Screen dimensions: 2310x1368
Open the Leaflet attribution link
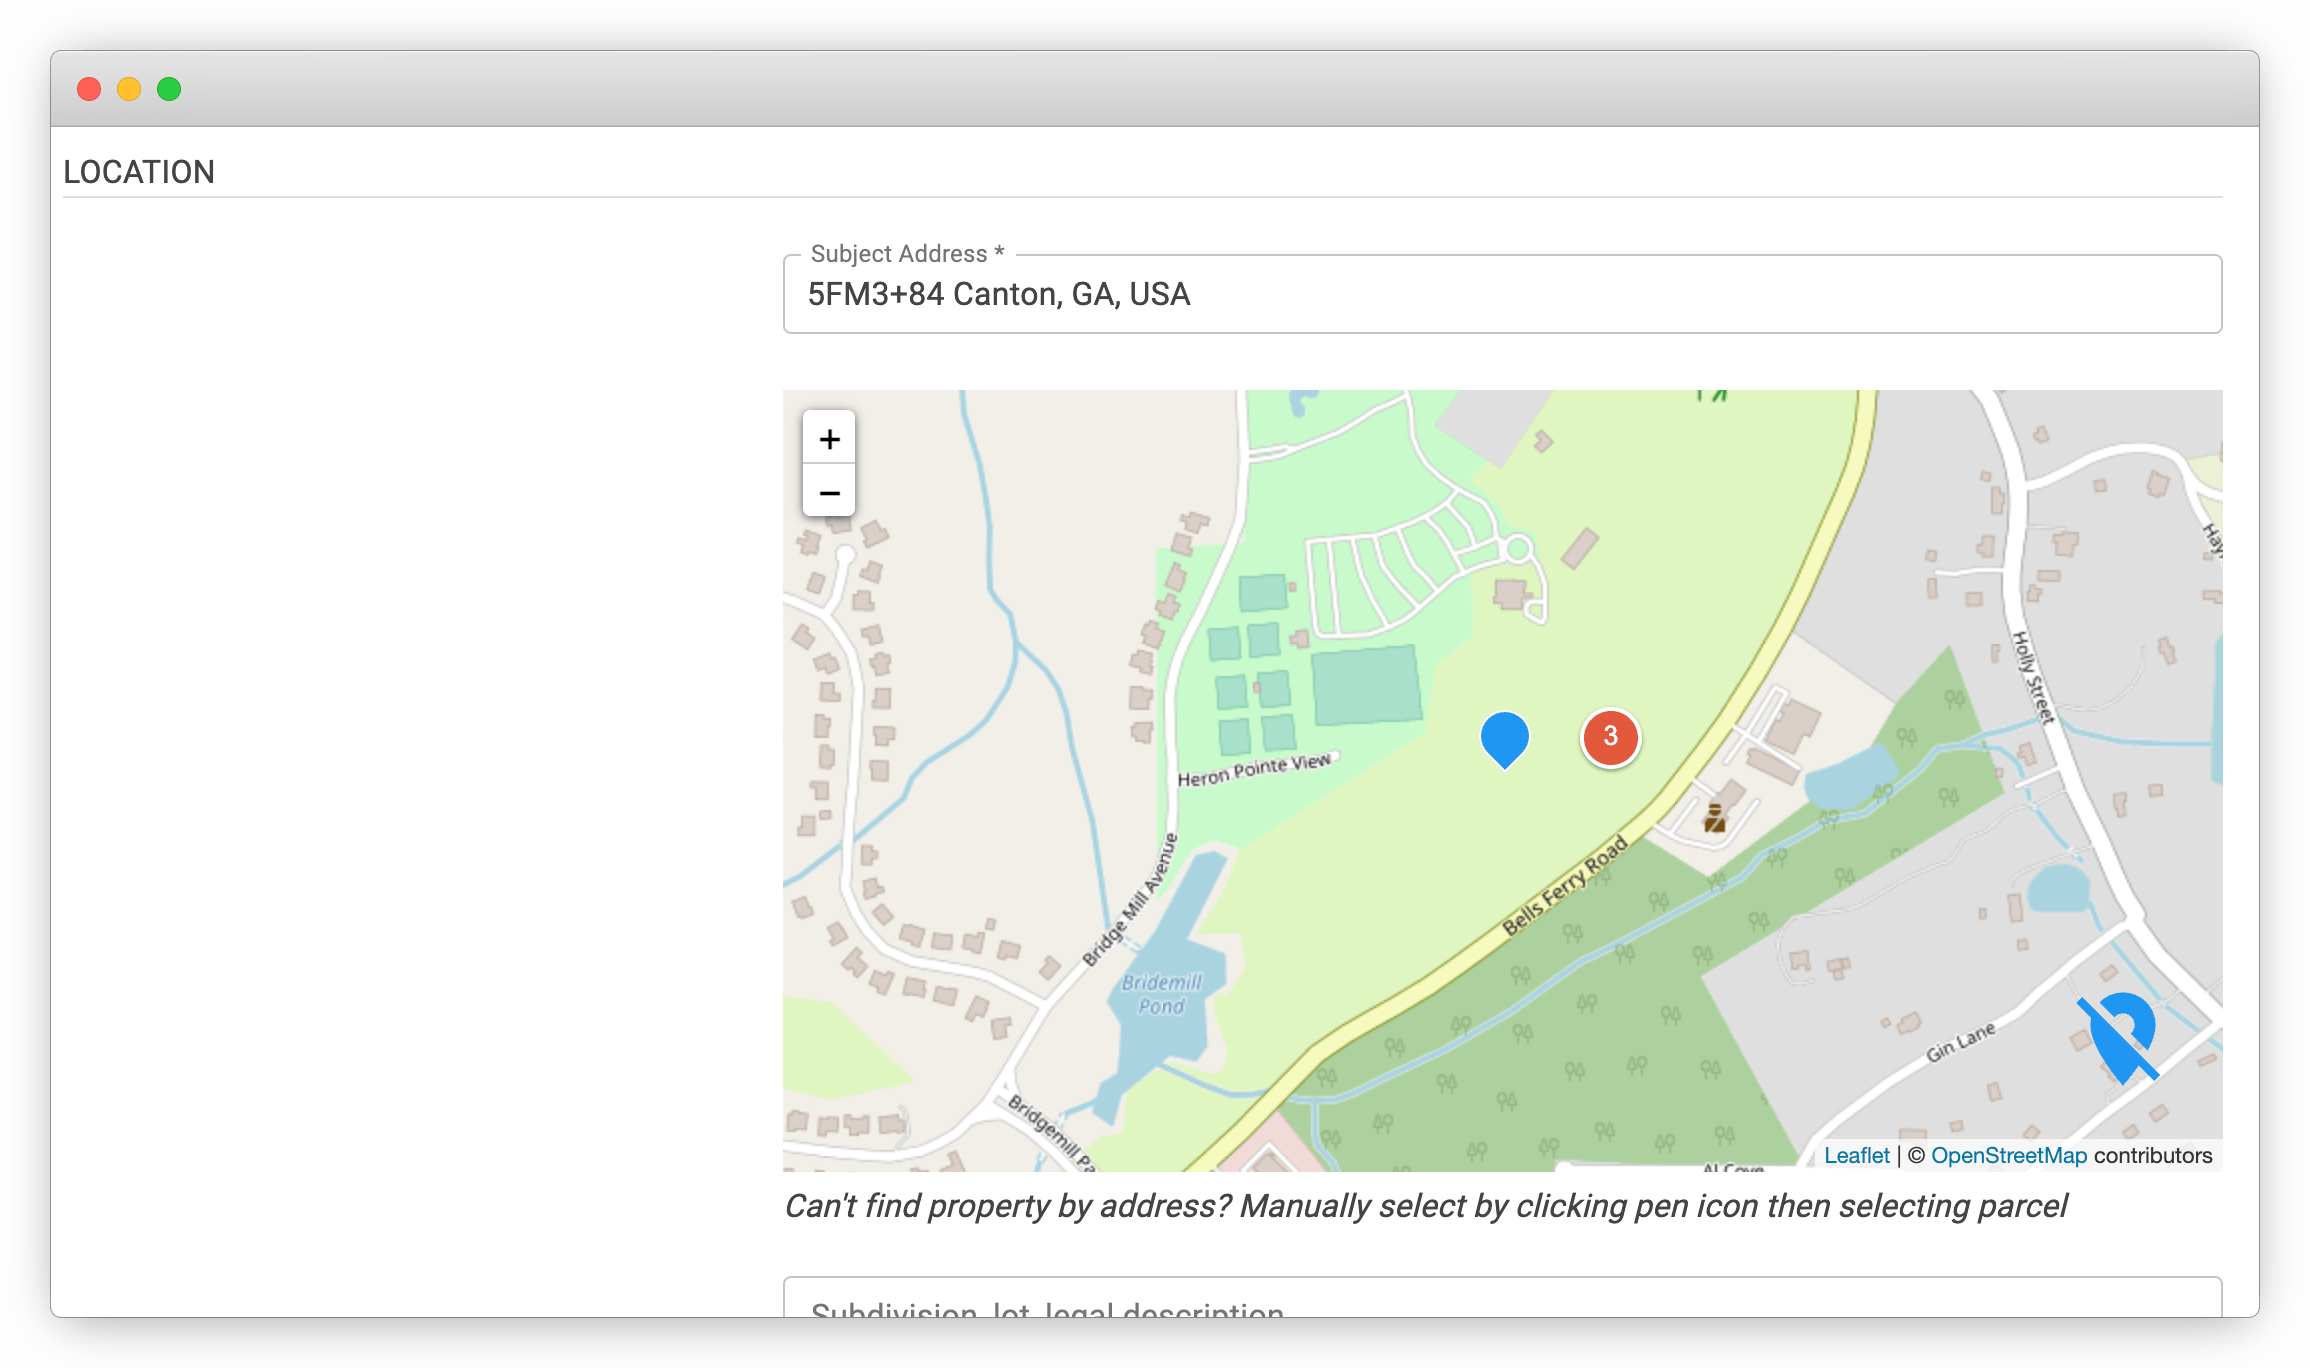[1858, 1155]
